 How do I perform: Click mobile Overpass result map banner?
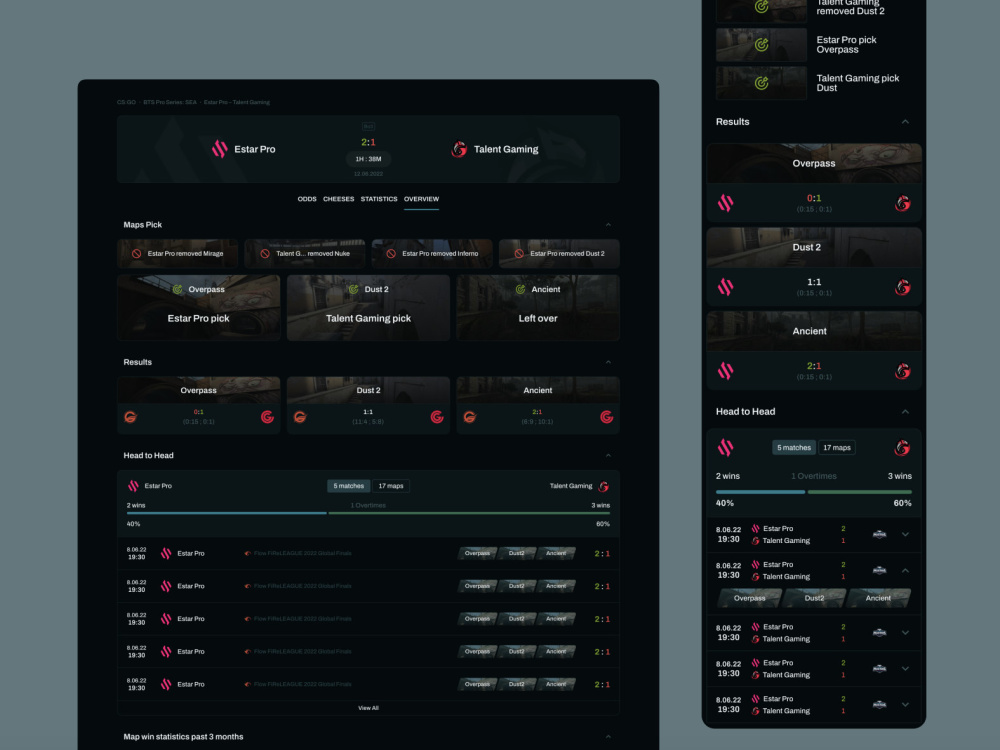tap(814, 163)
